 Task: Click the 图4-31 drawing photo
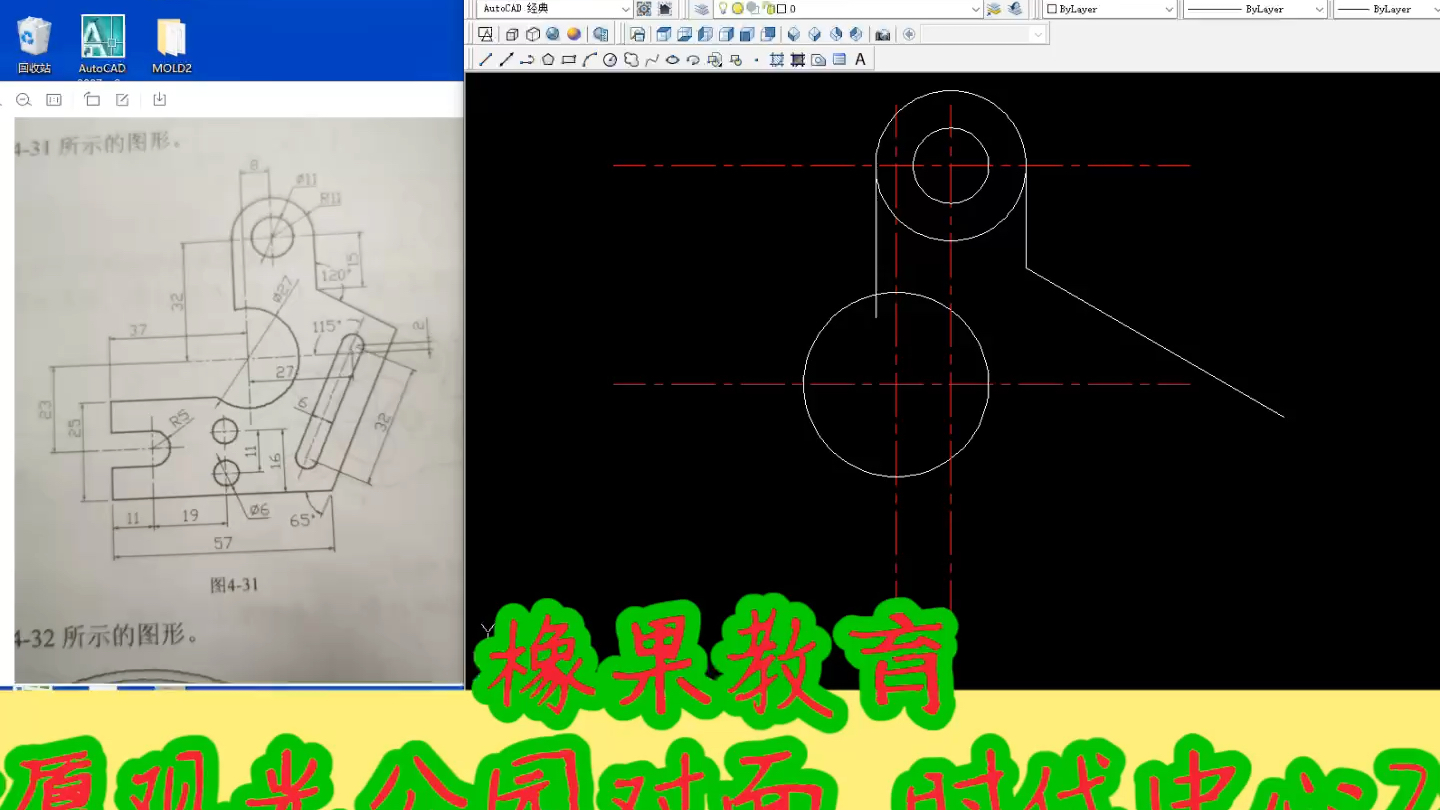238,400
